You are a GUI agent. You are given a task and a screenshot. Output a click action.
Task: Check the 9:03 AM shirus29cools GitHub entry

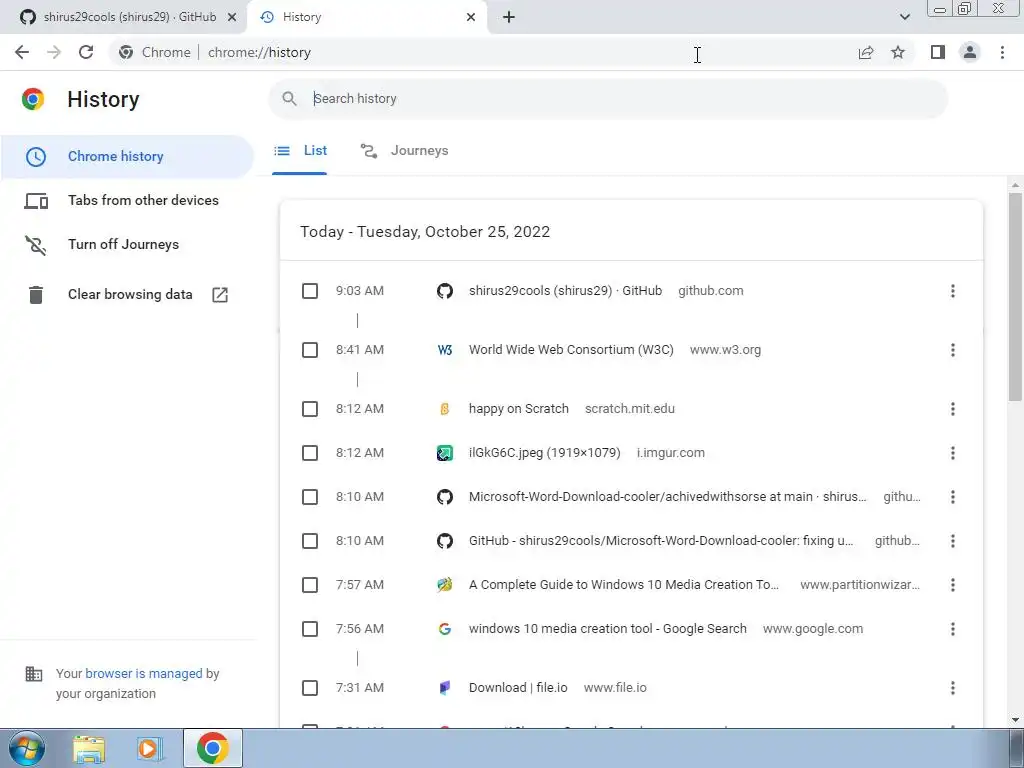[x=310, y=291]
